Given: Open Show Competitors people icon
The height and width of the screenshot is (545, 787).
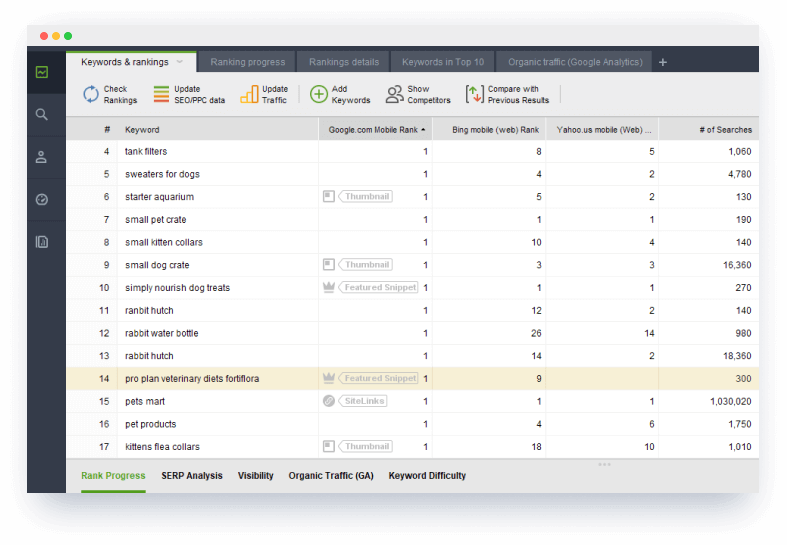Looking at the screenshot, I should click(395, 94).
